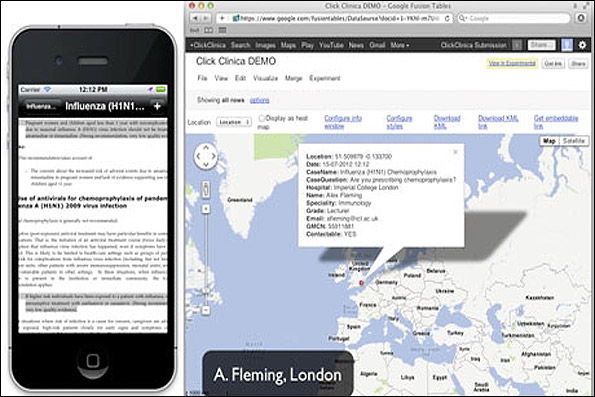
Task: Tap the plus icon in iPhone header
Action: (157, 106)
